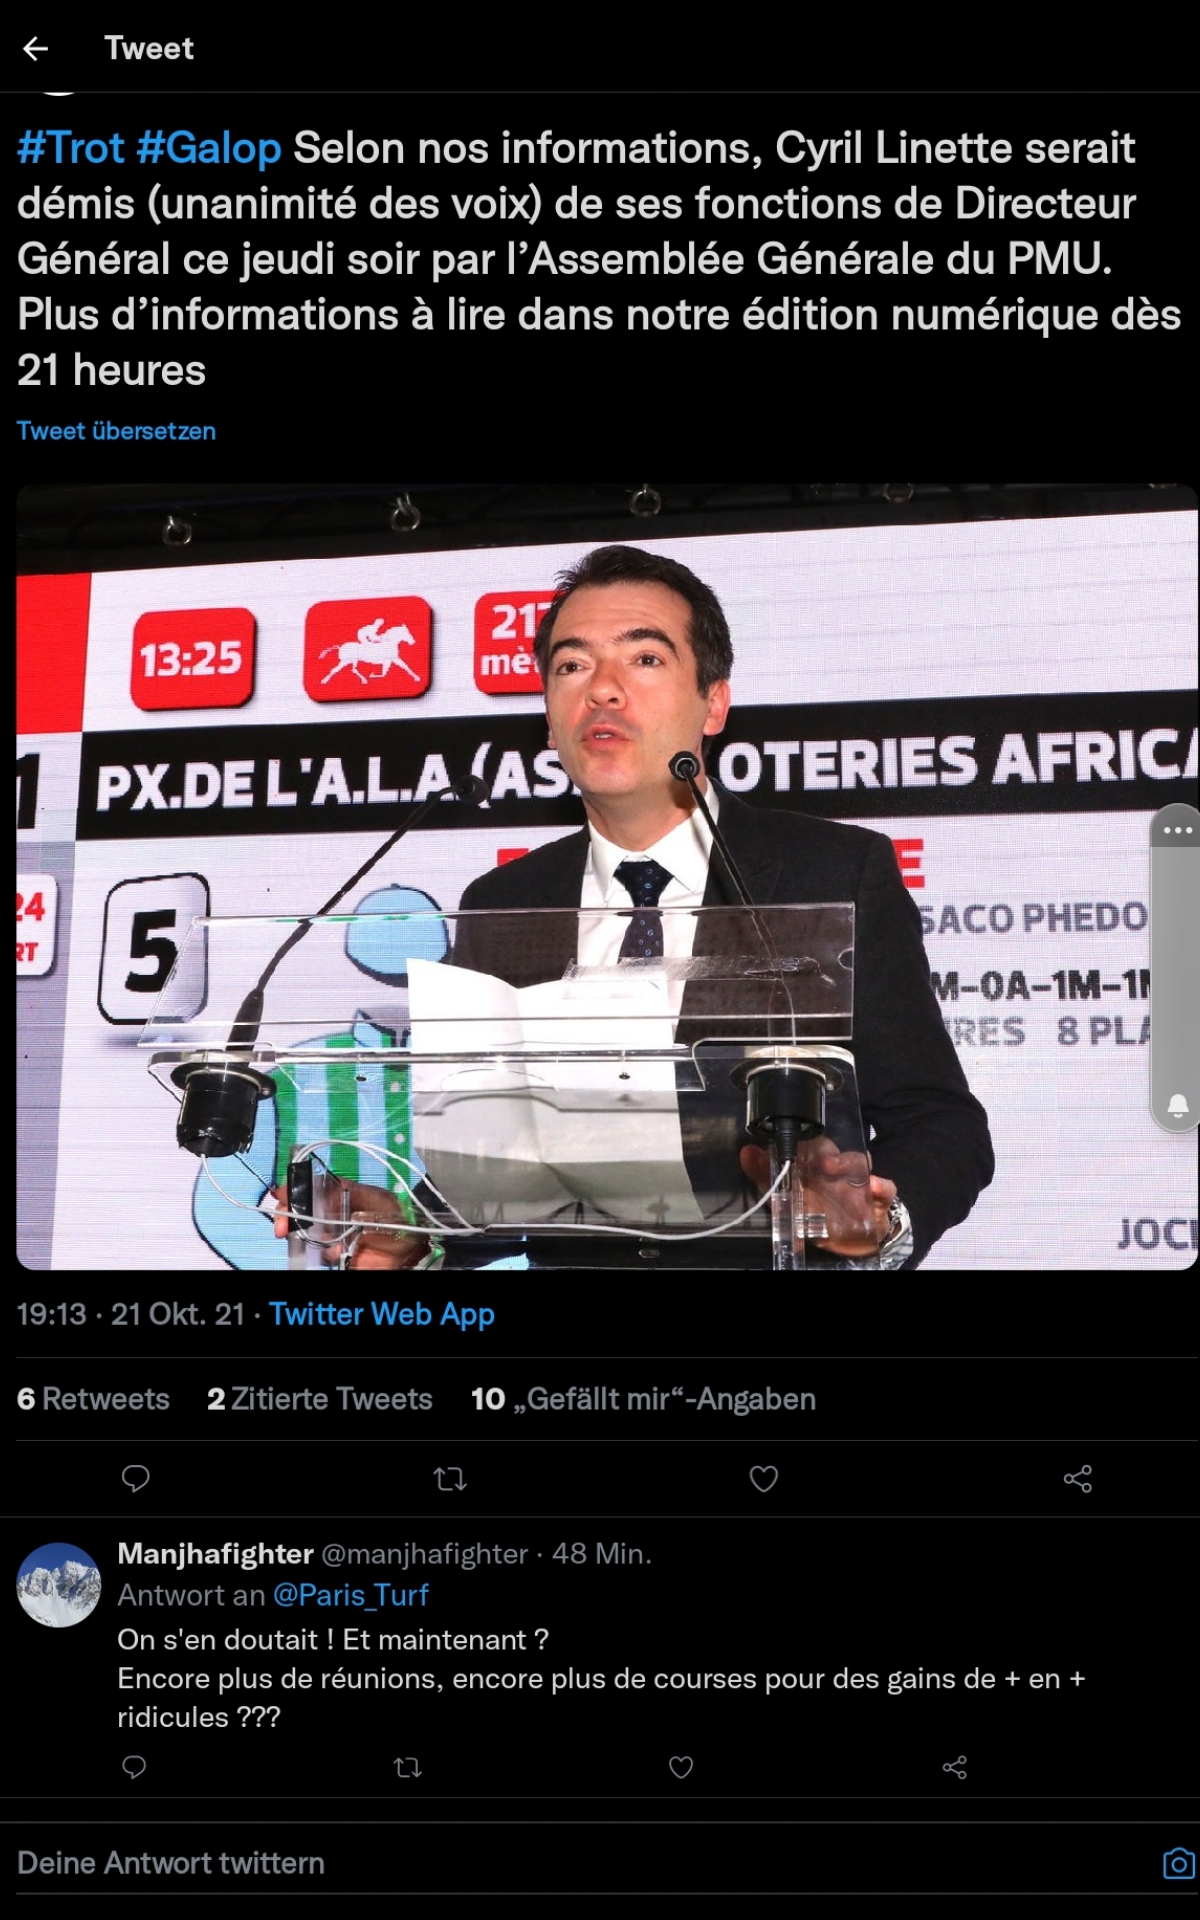The image size is (1200, 1920).
Task: Open the Twitter Web App source link
Action: (x=382, y=1314)
